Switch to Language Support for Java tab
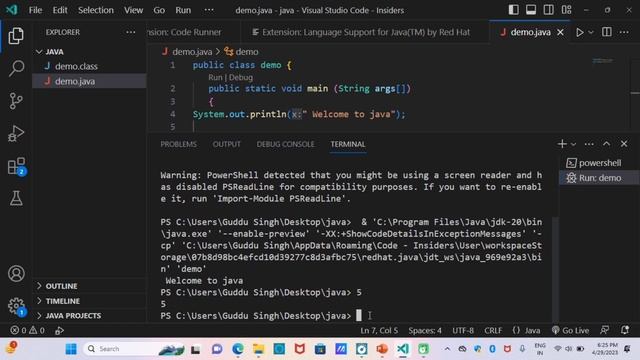Viewport: 640px width, 360px height. 364,32
